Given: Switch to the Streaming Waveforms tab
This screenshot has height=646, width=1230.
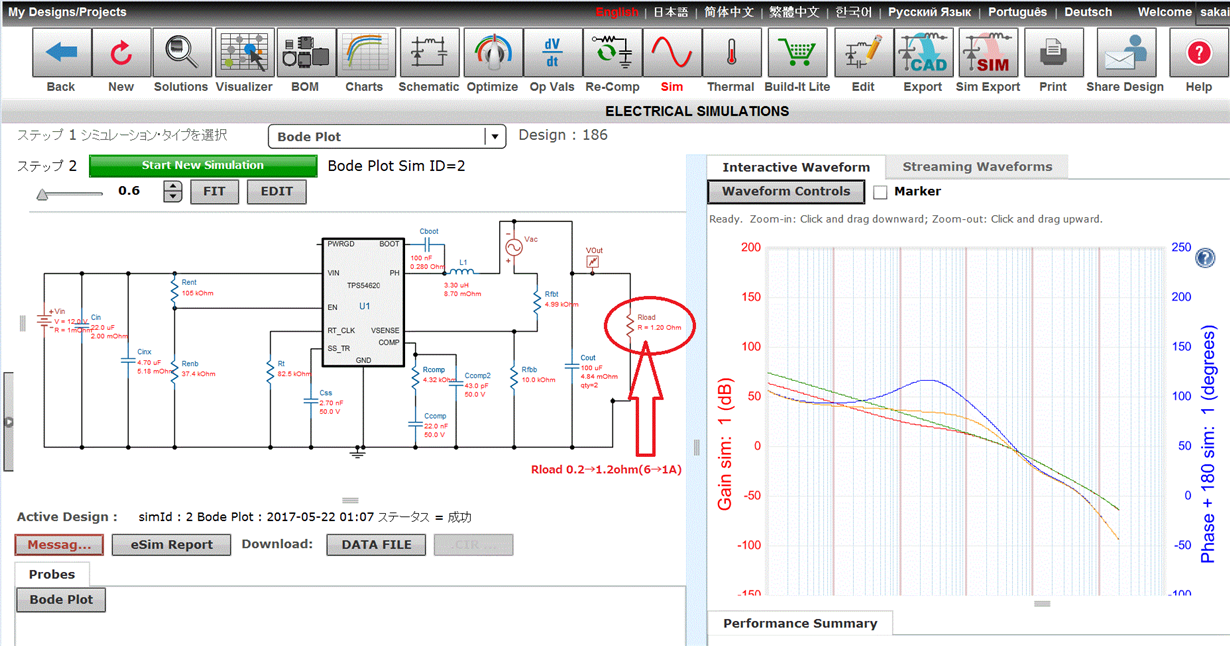Looking at the screenshot, I should (975, 167).
